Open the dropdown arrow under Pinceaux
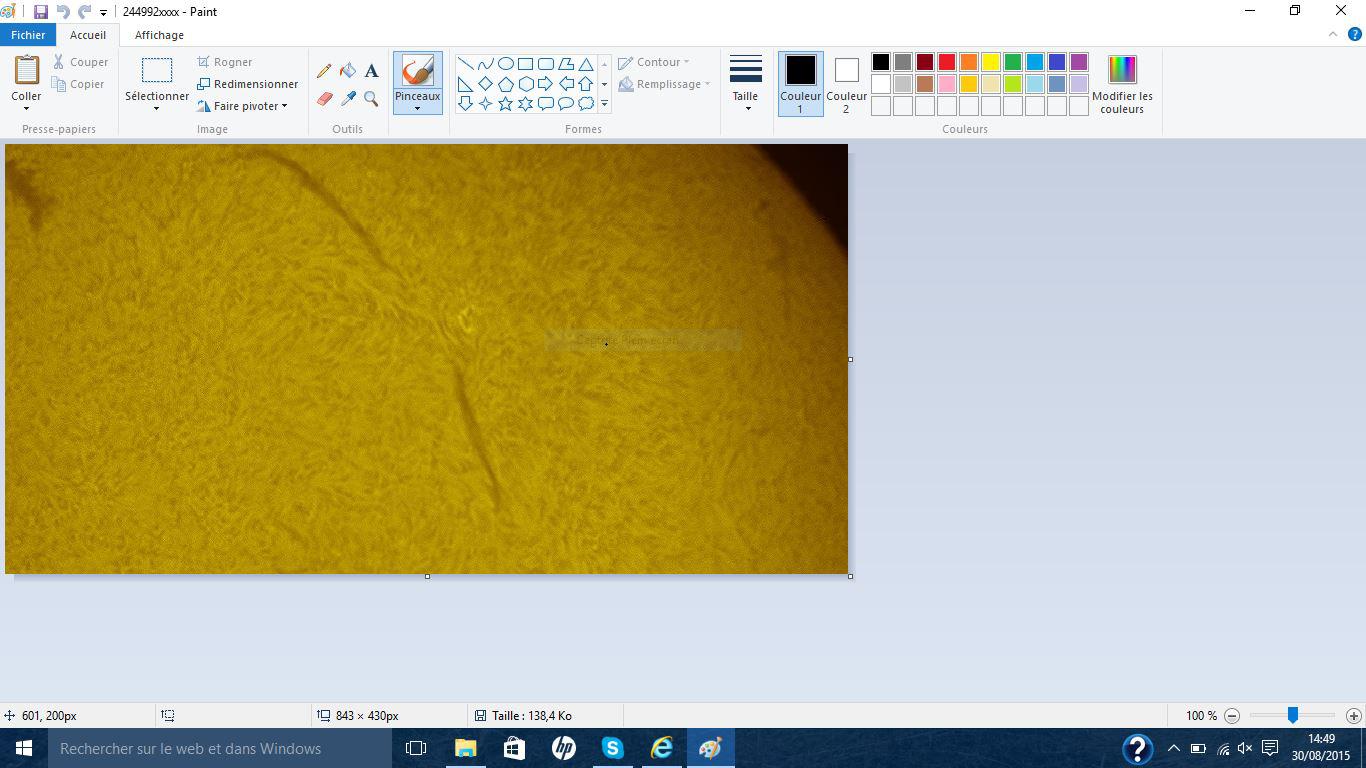 coord(417,108)
